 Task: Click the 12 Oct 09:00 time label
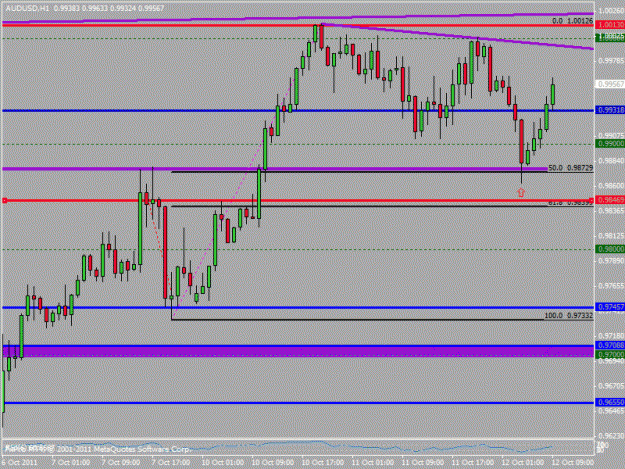pos(573,463)
